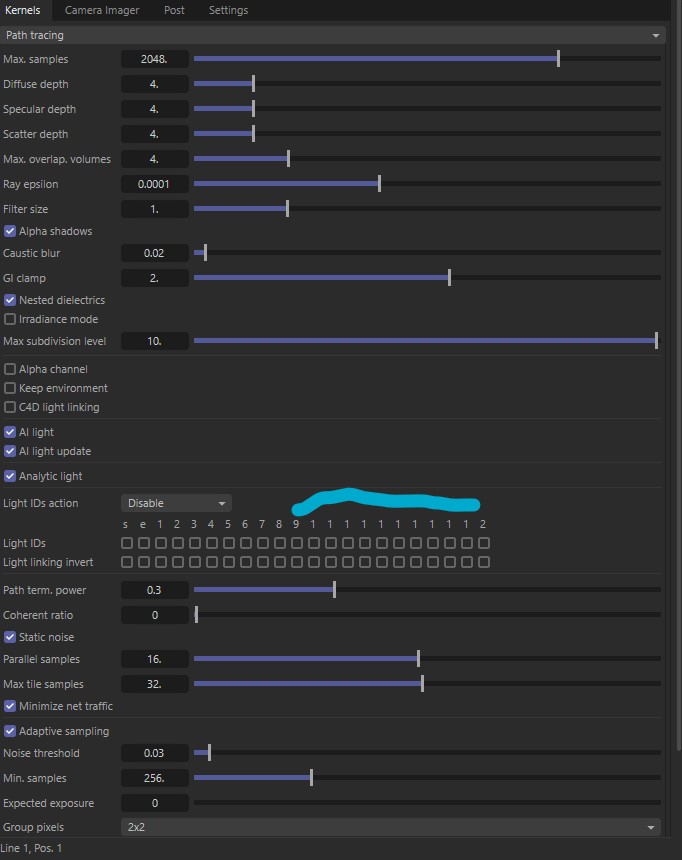This screenshot has width=682, height=860.
Task: Click the Diffuse depth slider
Action: [427, 84]
